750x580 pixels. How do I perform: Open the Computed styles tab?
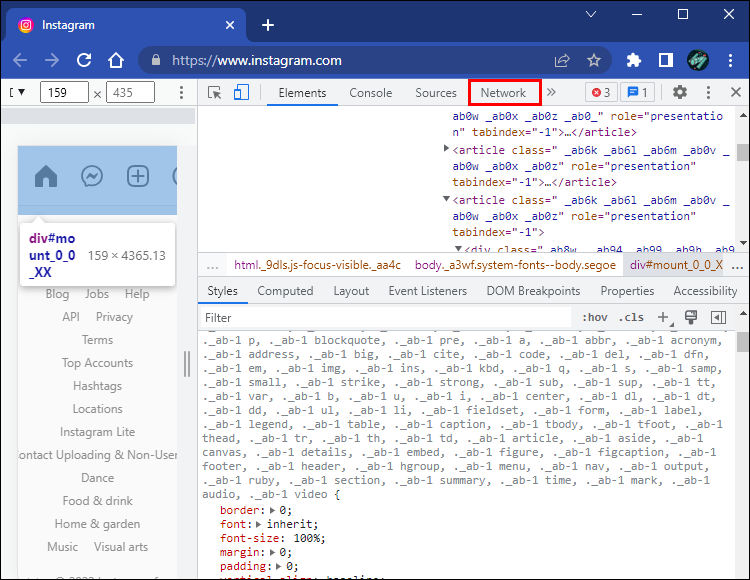point(285,291)
